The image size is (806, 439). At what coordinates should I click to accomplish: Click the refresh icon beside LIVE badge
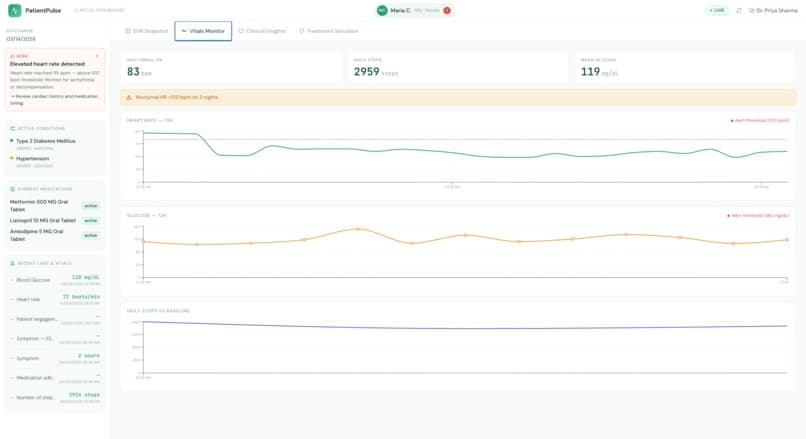(x=739, y=10)
